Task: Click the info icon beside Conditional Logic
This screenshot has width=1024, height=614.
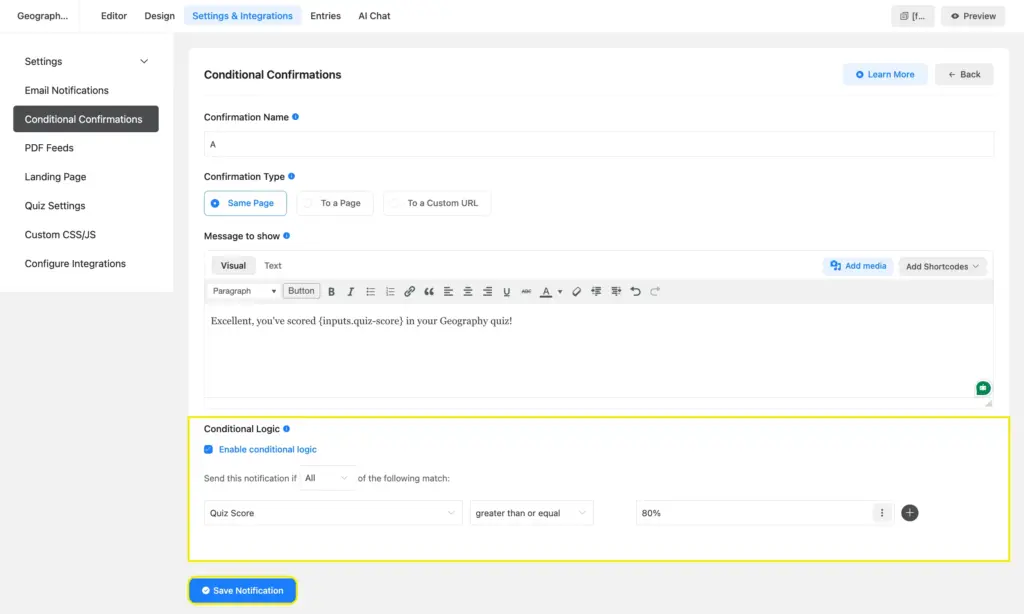Action: (286, 428)
